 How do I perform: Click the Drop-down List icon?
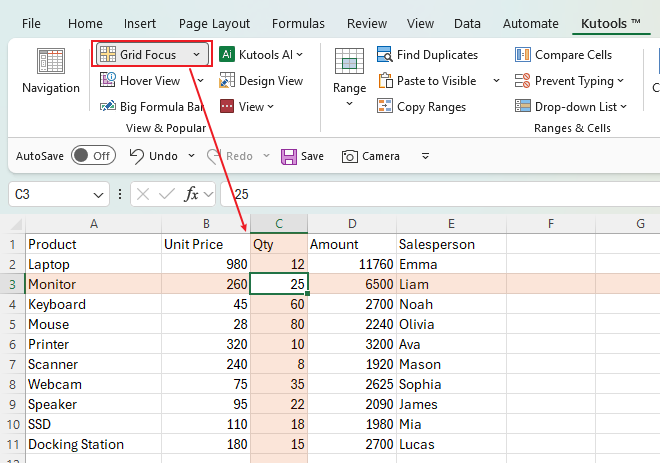(x=522, y=106)
